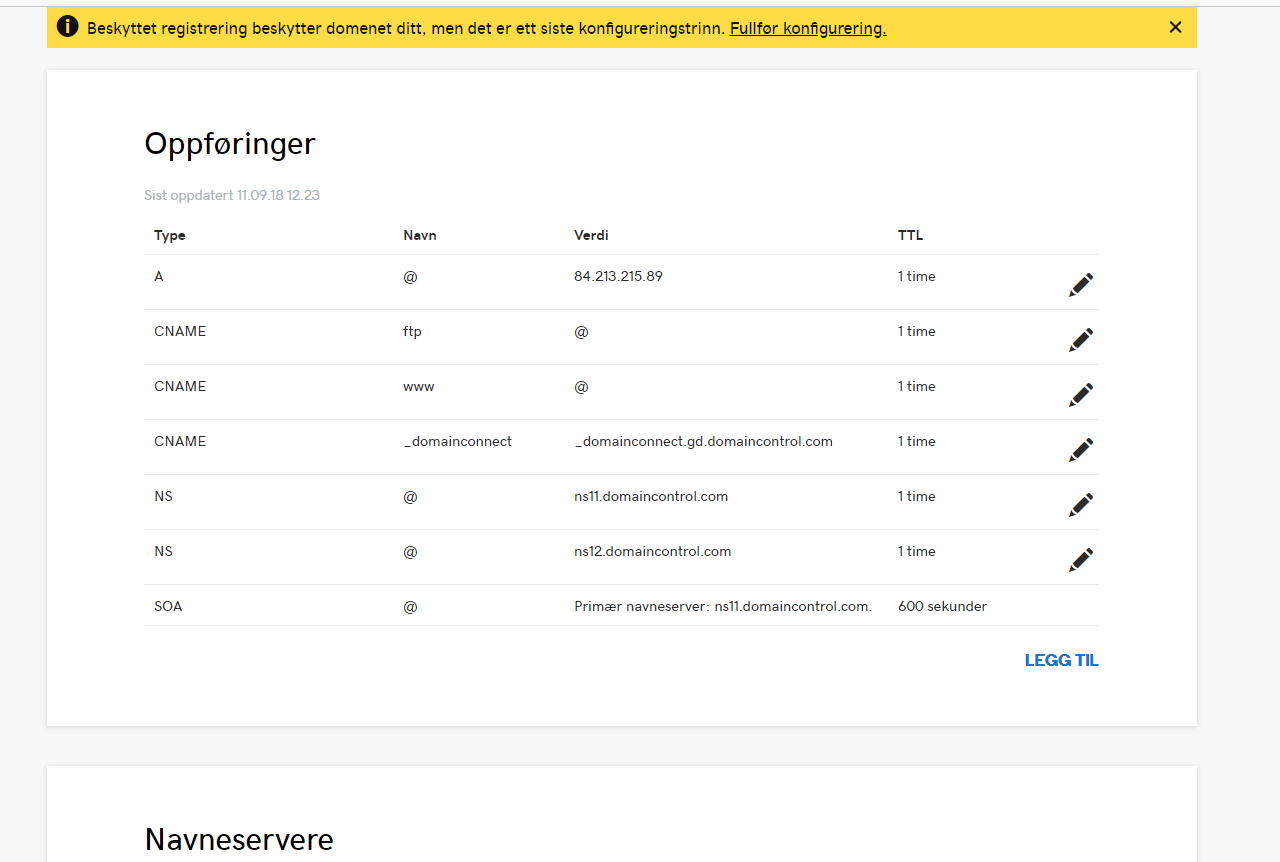Image resolution: width=1280 pixels, height=862 pixels.
Task: Edit the ftp CNAME record
Action: pos(1080,340)
